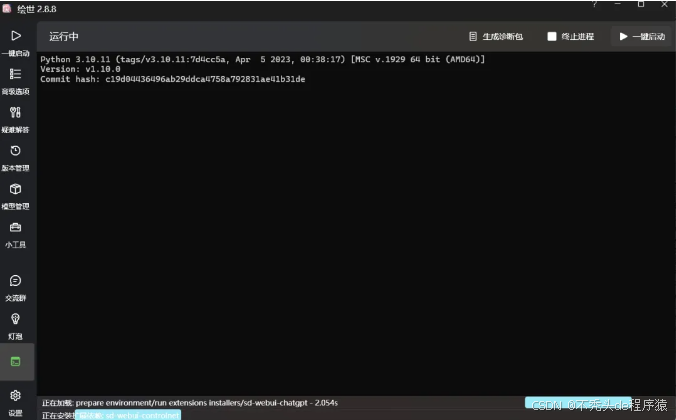Viewport: 676px width, 420px height.
Task: Click the Commit hash console line
Action: (172, 79)
